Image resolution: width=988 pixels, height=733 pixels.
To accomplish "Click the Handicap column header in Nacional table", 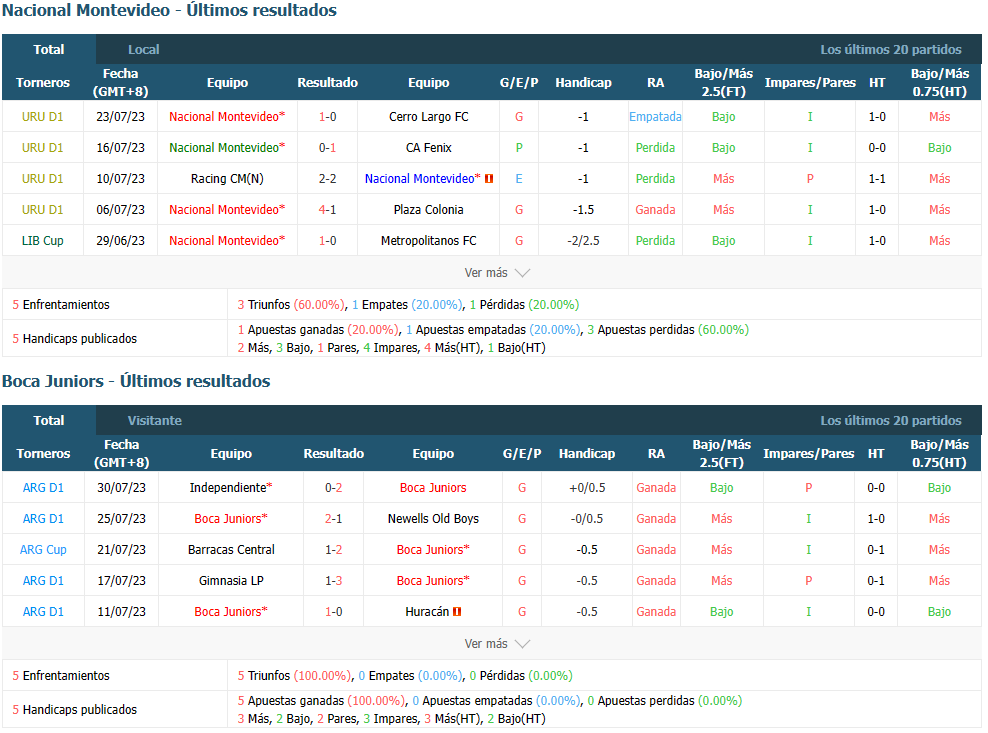I will 583,83.
